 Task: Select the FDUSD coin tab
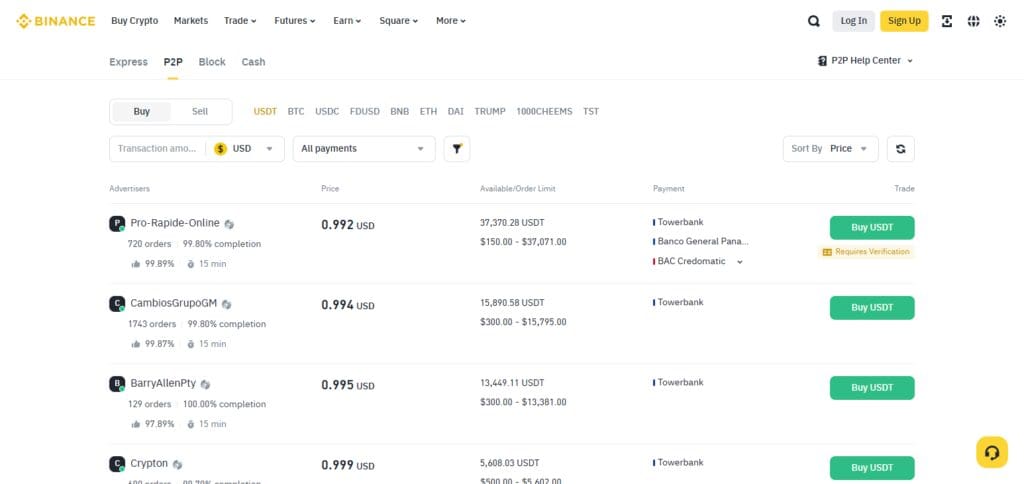(x=364, y=112)
